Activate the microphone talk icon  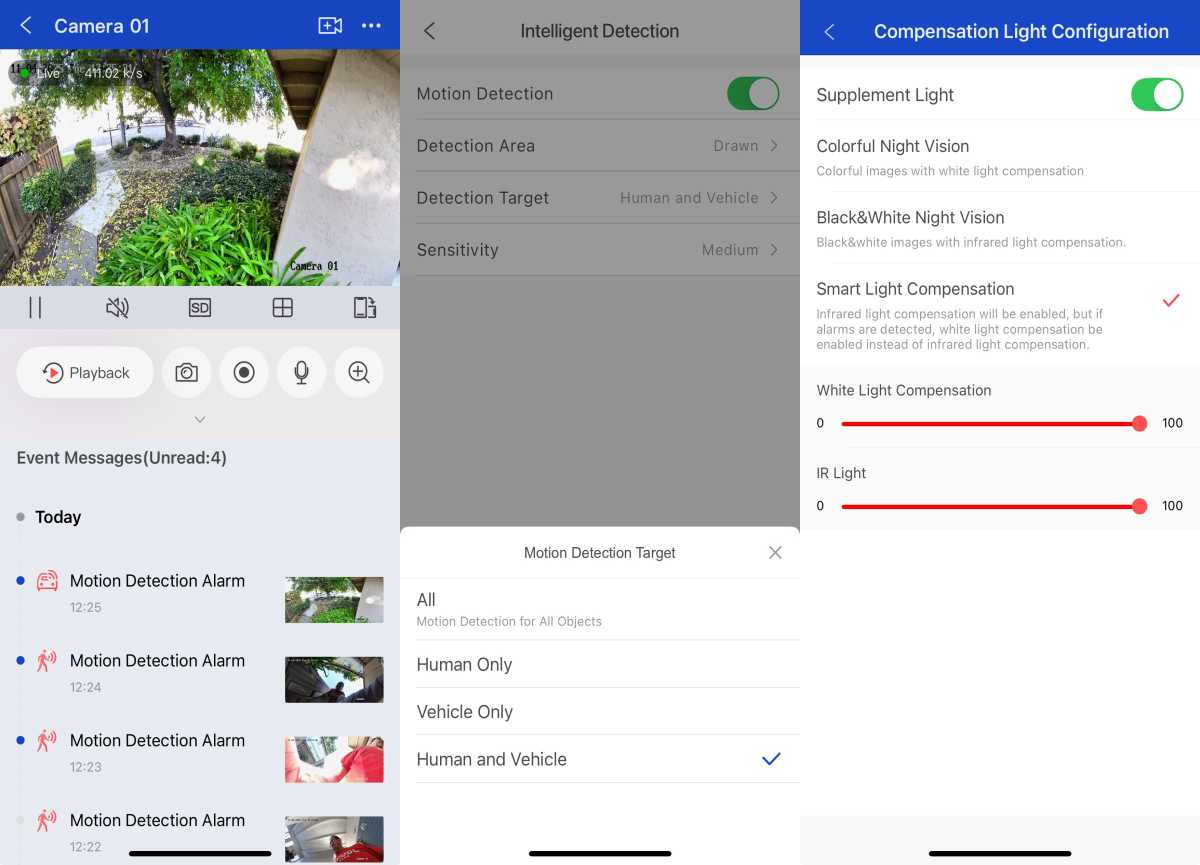(x=301, y=373)
